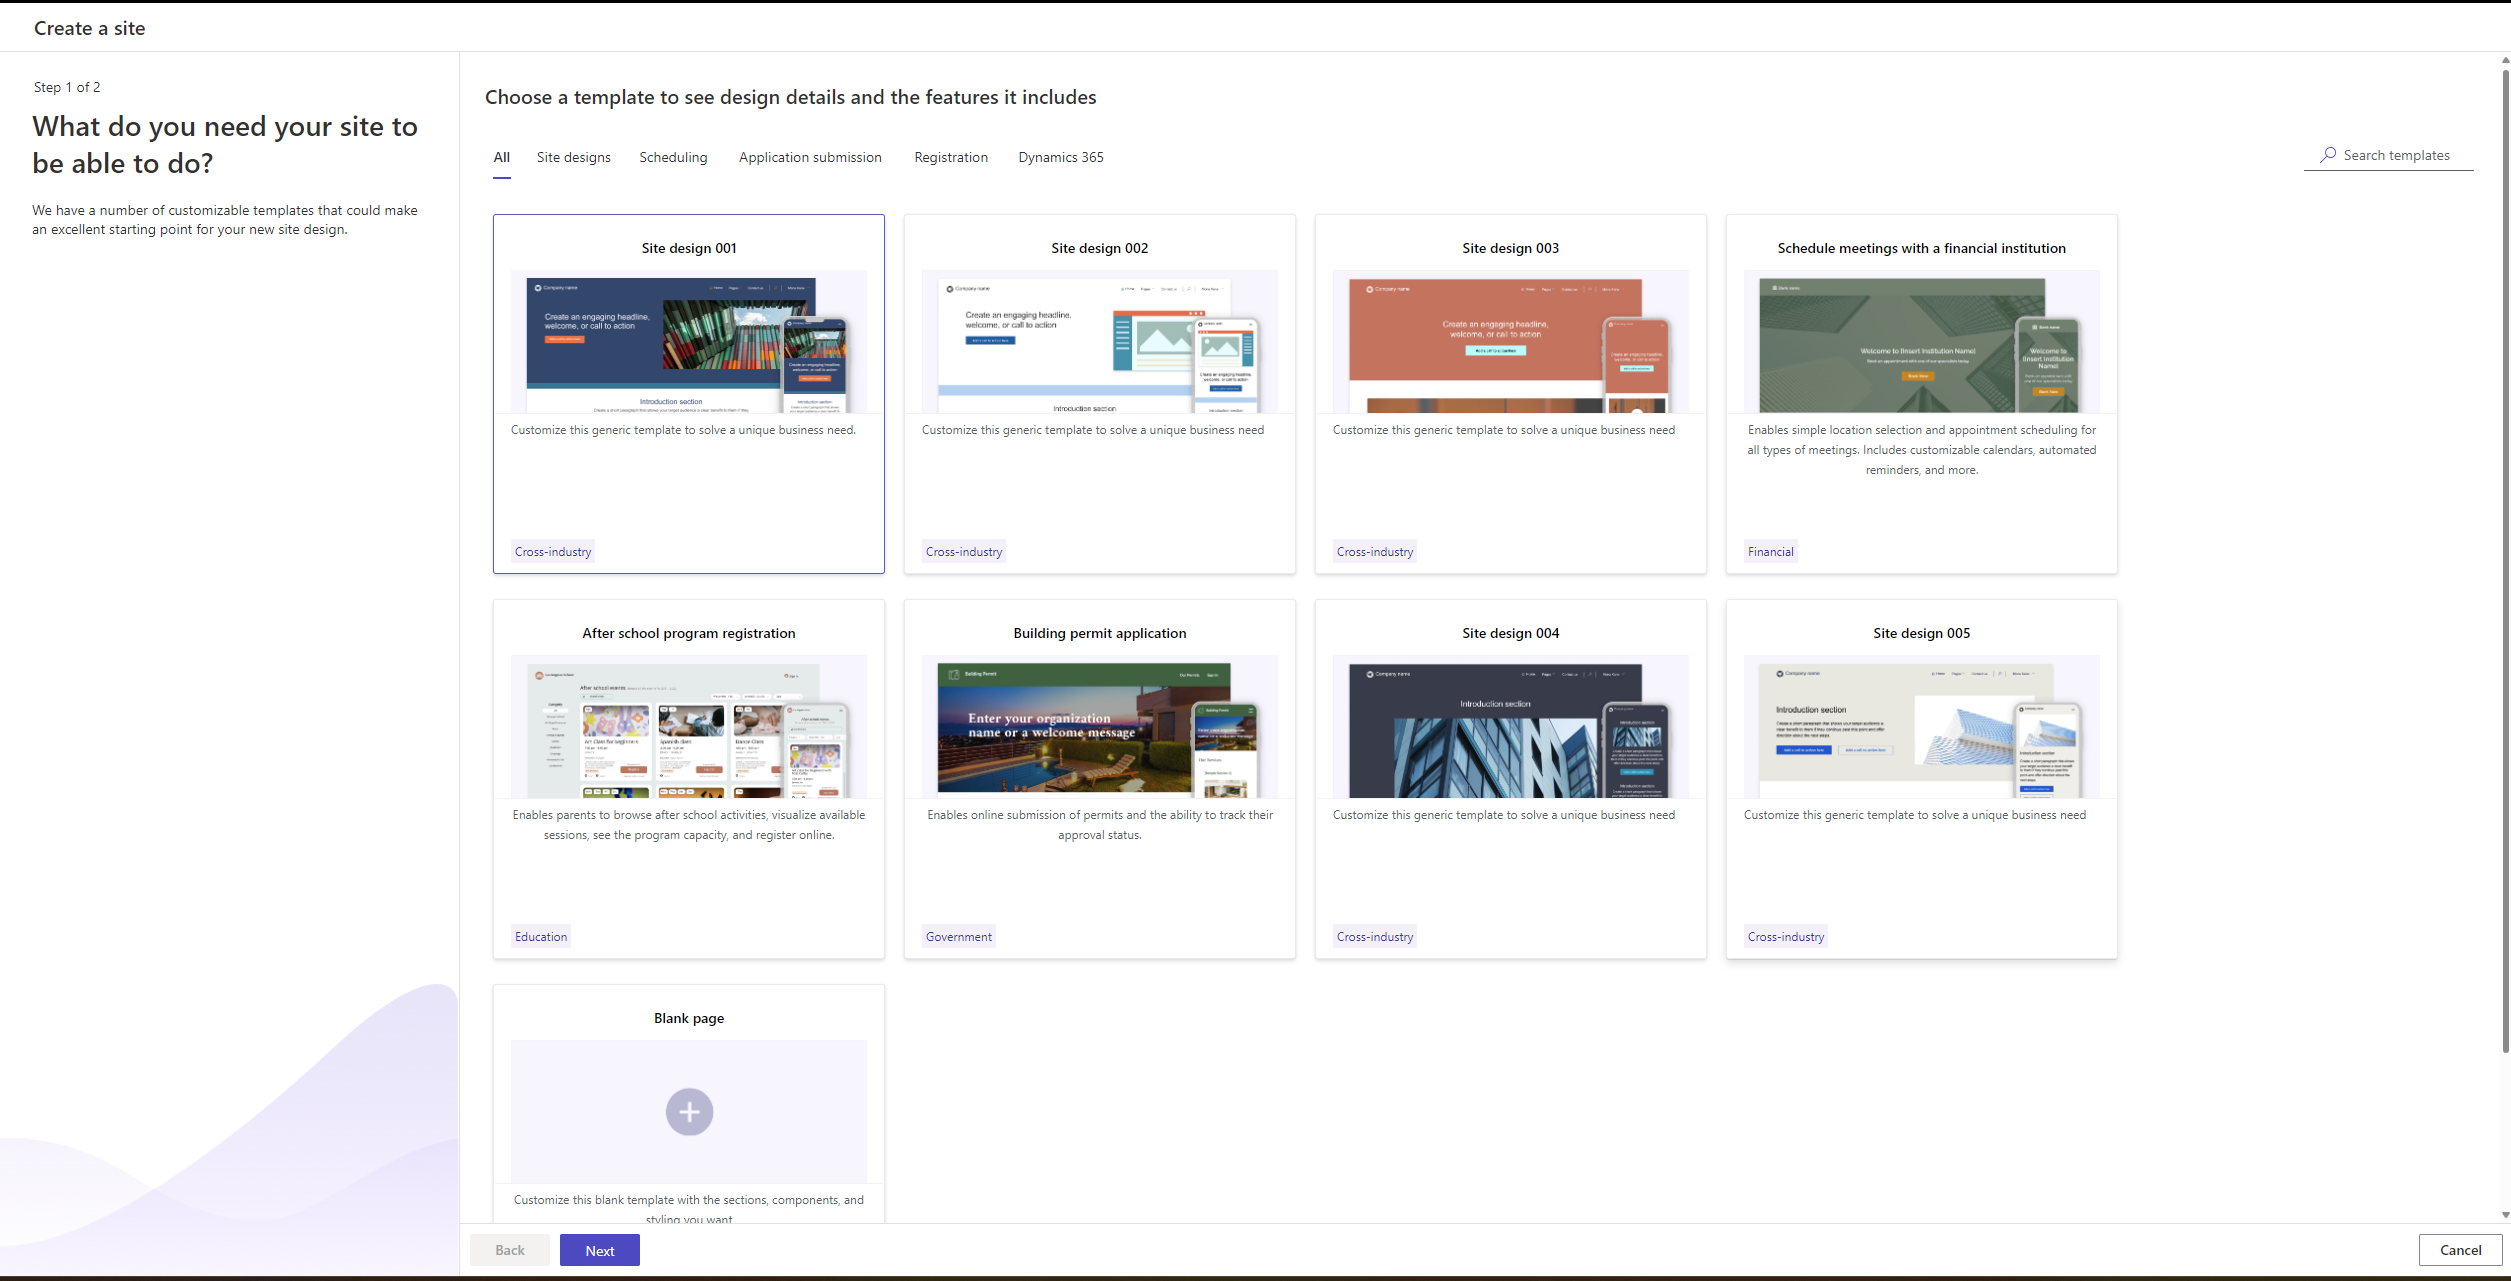This screenshot has height=1281, width=2511.
Task: Click the After school program registration icon
Action: pos(688,730)
